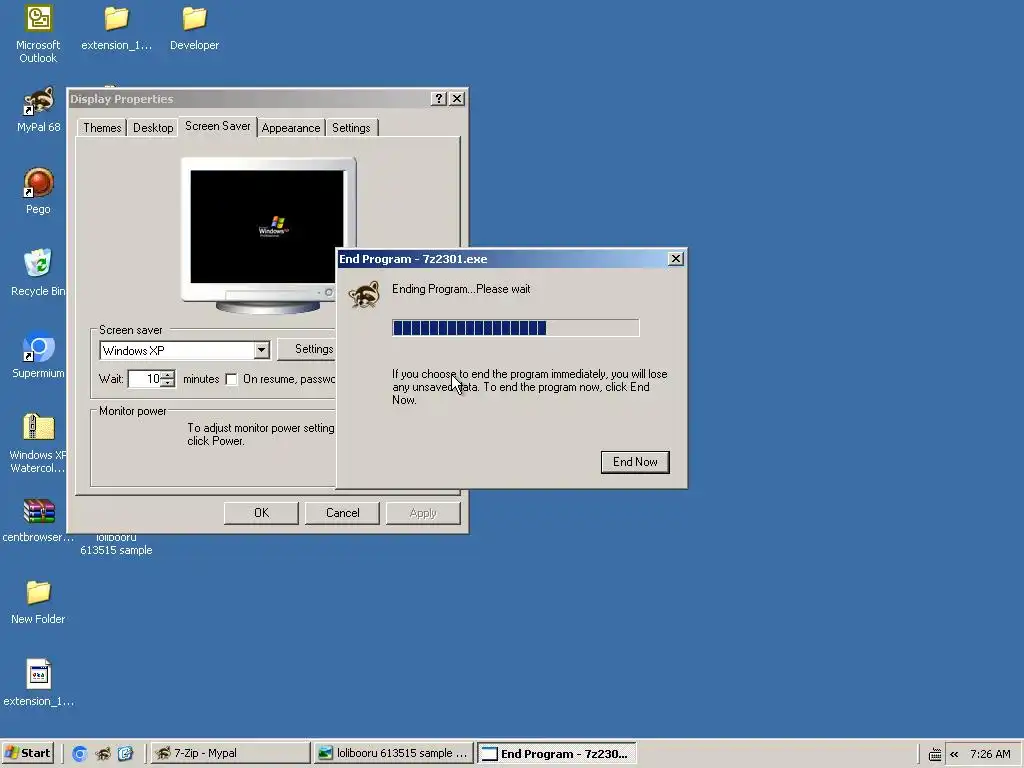This screenshot has width=1024, height=768.
Task: Click the keyboard tray icon
Action: [935, 754]
